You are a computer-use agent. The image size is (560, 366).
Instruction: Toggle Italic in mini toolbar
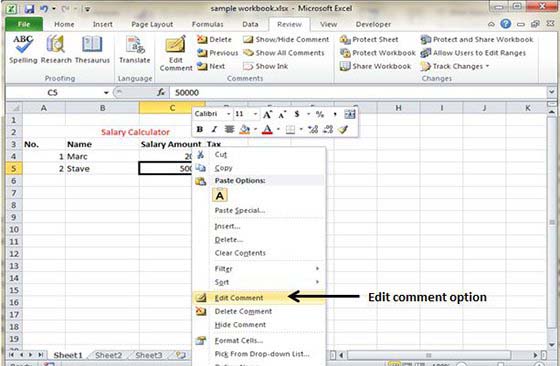214,129
